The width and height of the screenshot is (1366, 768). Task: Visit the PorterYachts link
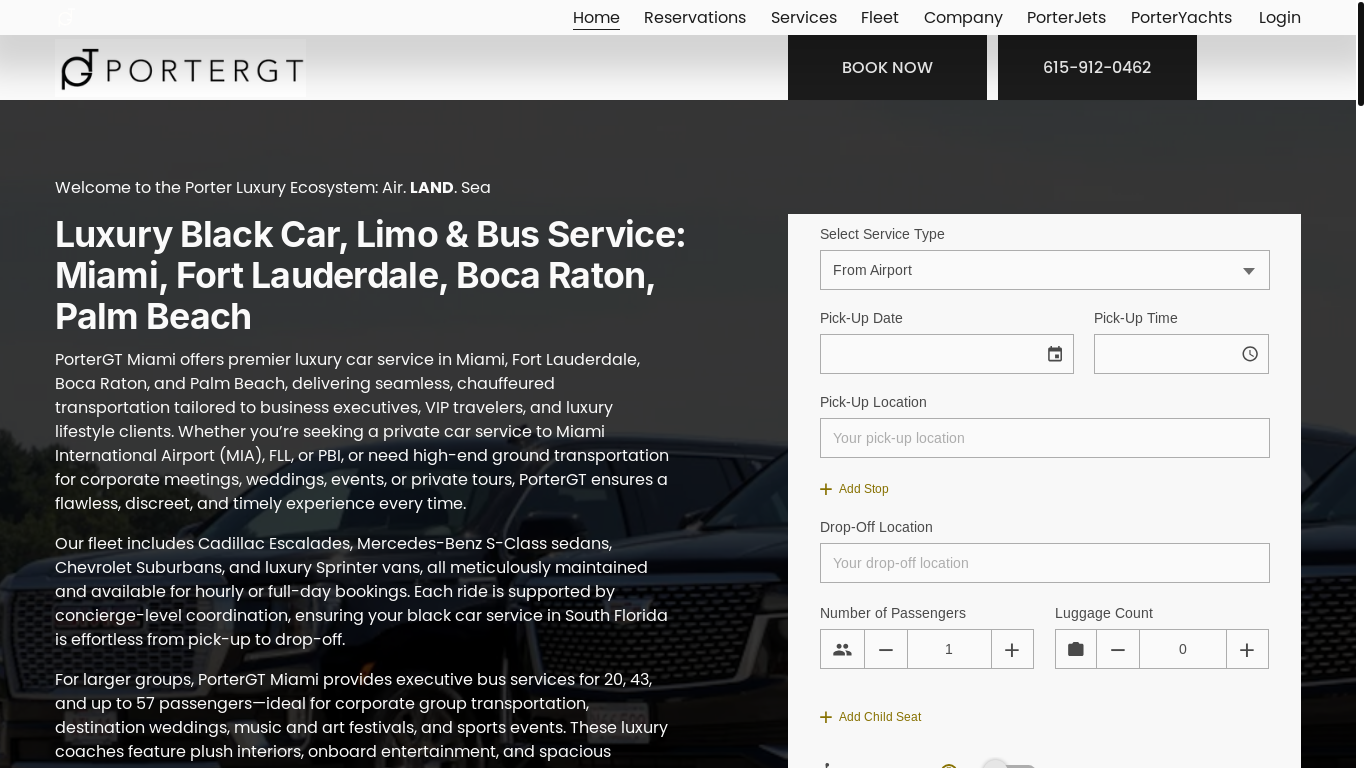click(x=1181, y=17)
